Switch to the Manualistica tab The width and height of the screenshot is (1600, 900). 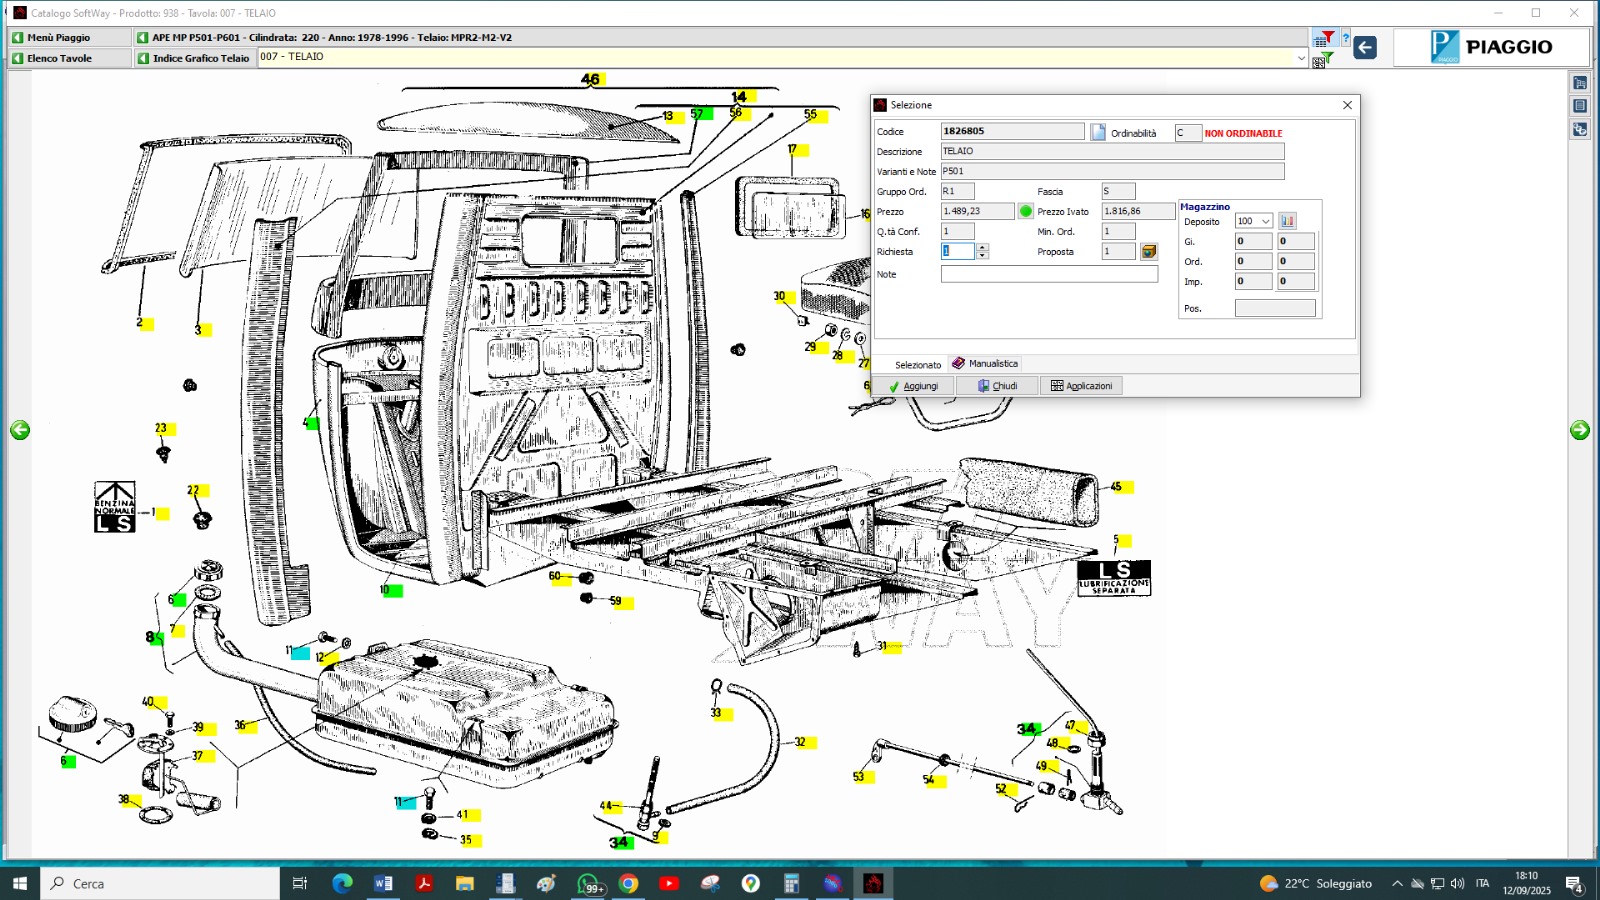coord(985,364)
